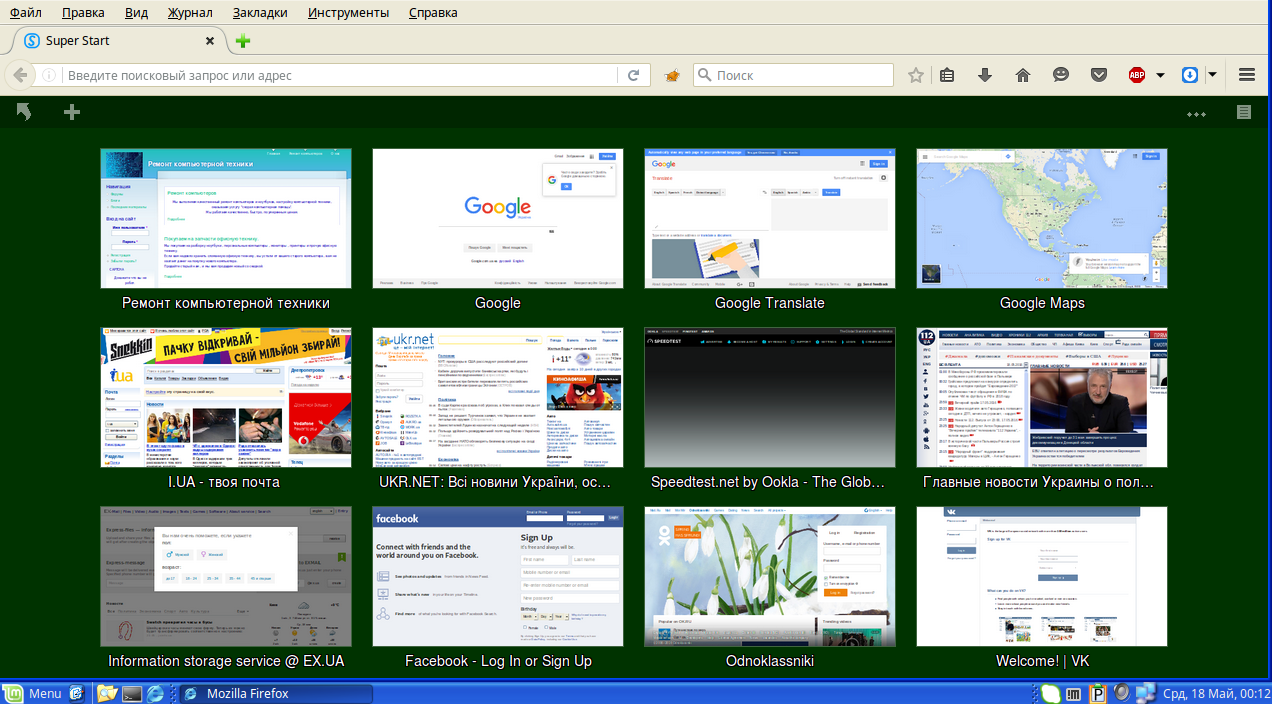Open the Downloads arrow icon
This screenshot has width=1272, height=704.
click(984, 75)
